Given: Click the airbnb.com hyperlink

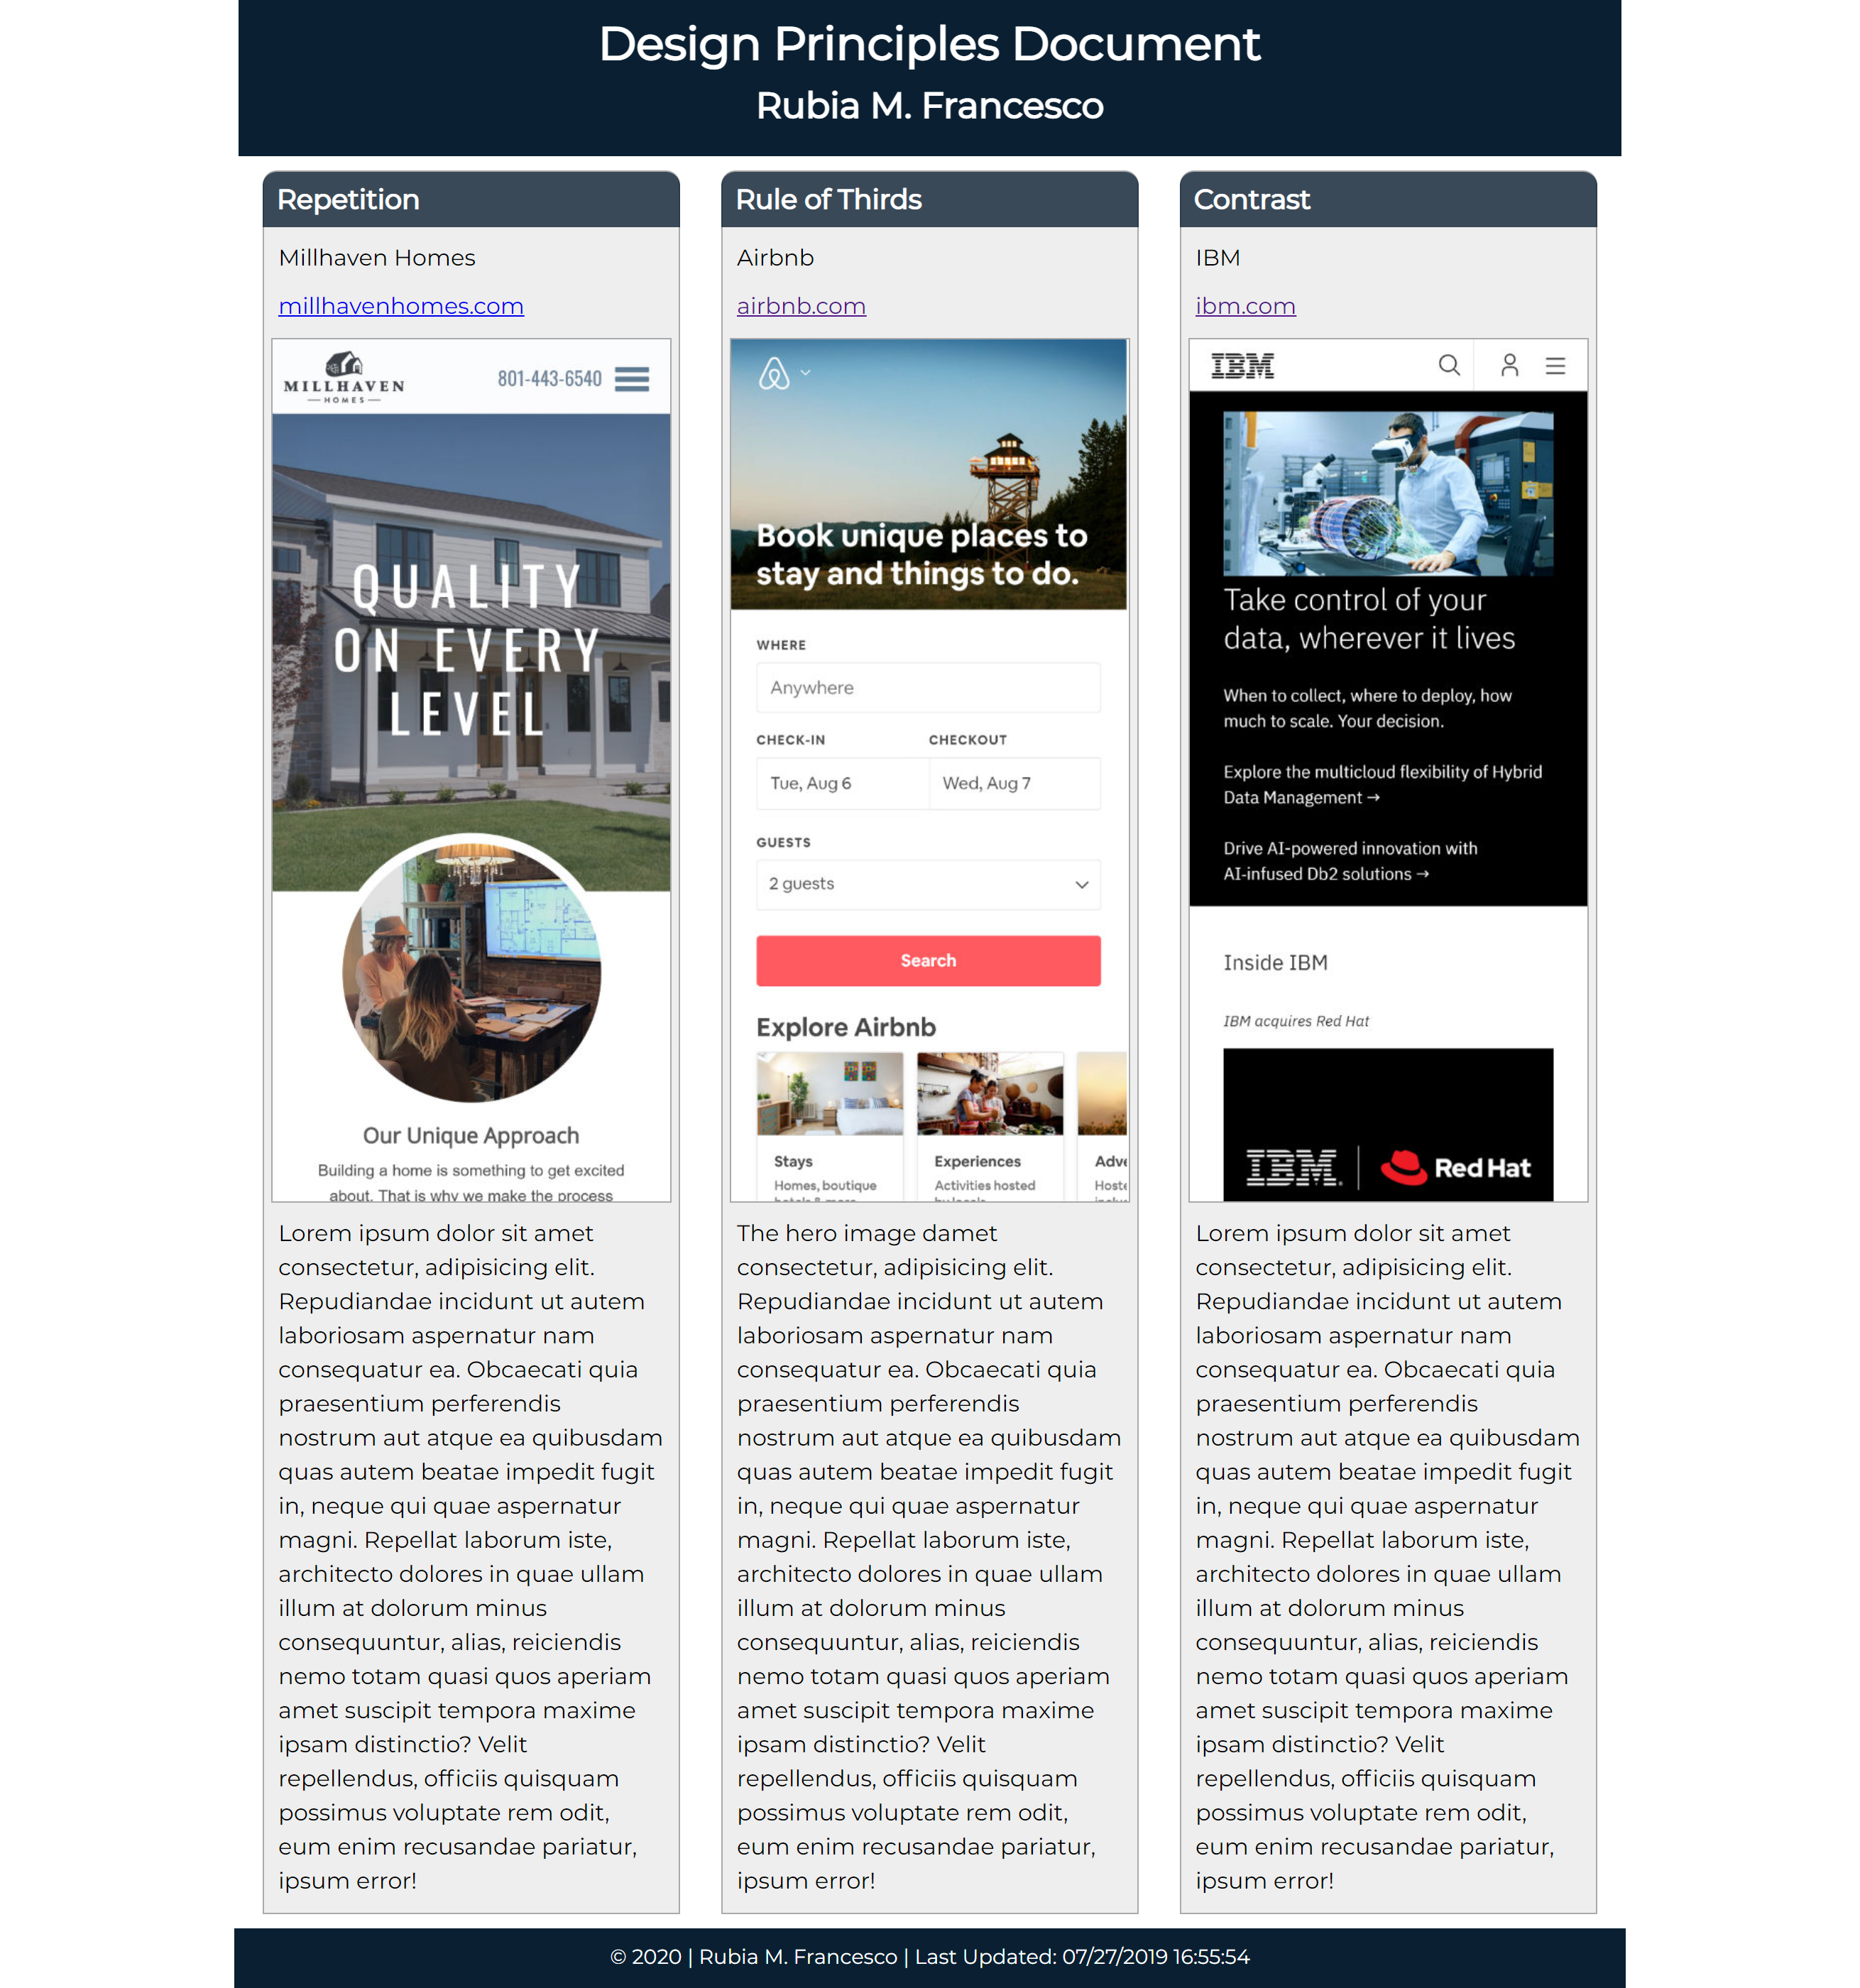Looking at the screenshot, I should [x=801, y=304].
